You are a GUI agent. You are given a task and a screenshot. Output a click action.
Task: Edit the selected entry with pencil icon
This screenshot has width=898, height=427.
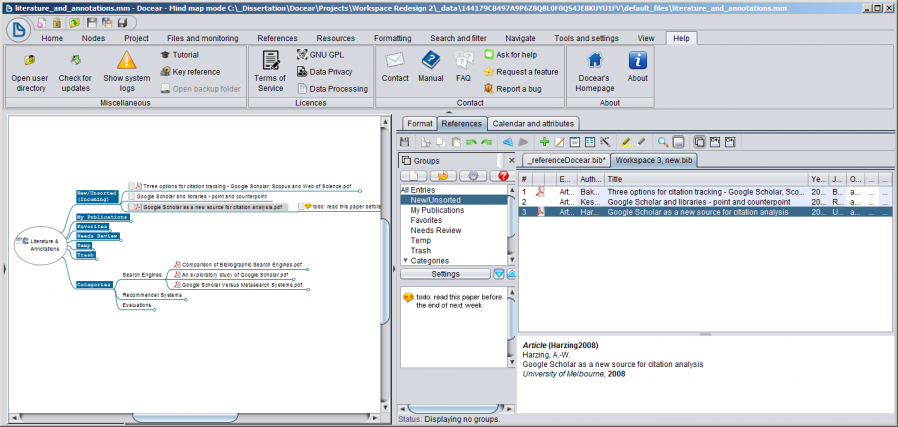point(560,142)
